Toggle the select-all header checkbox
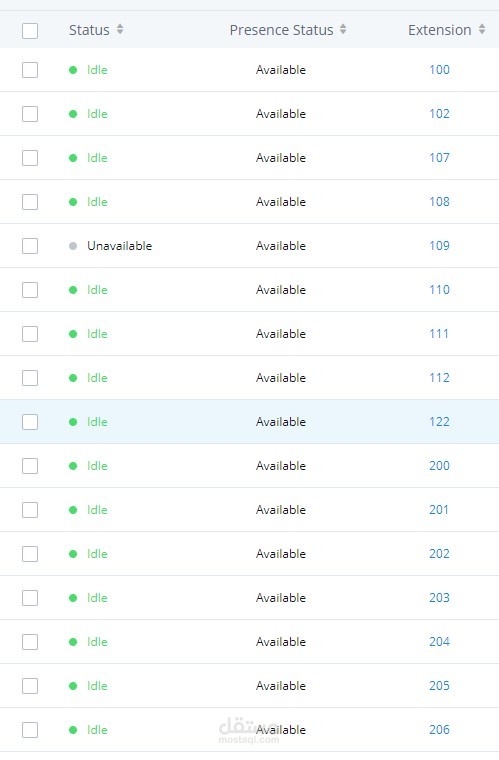This screenshot has height=760, width=499. coord(30,31)
